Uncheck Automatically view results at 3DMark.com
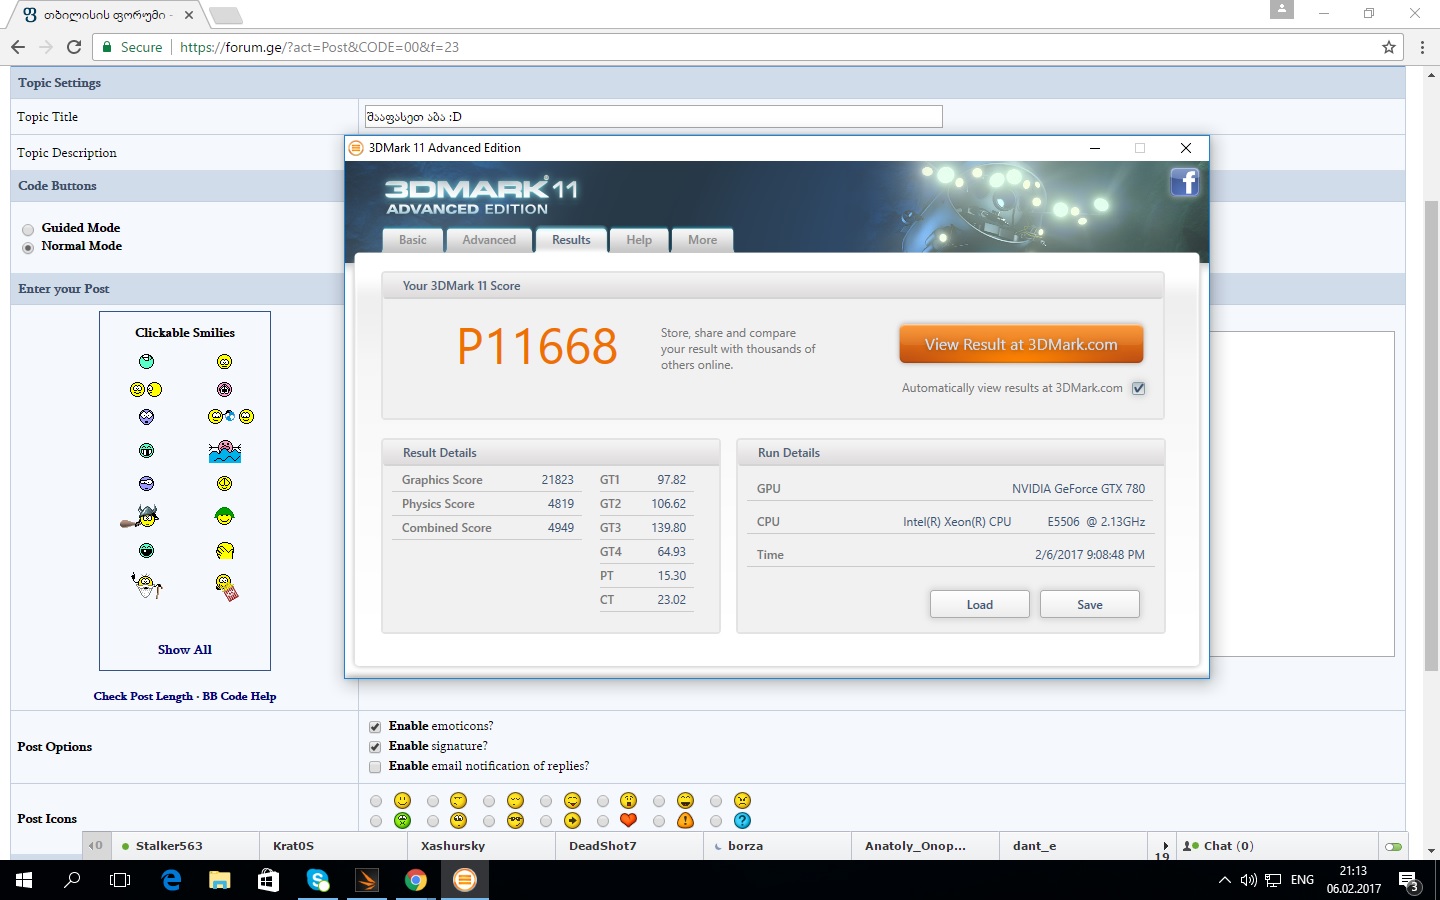 [x=1138, y=388]
